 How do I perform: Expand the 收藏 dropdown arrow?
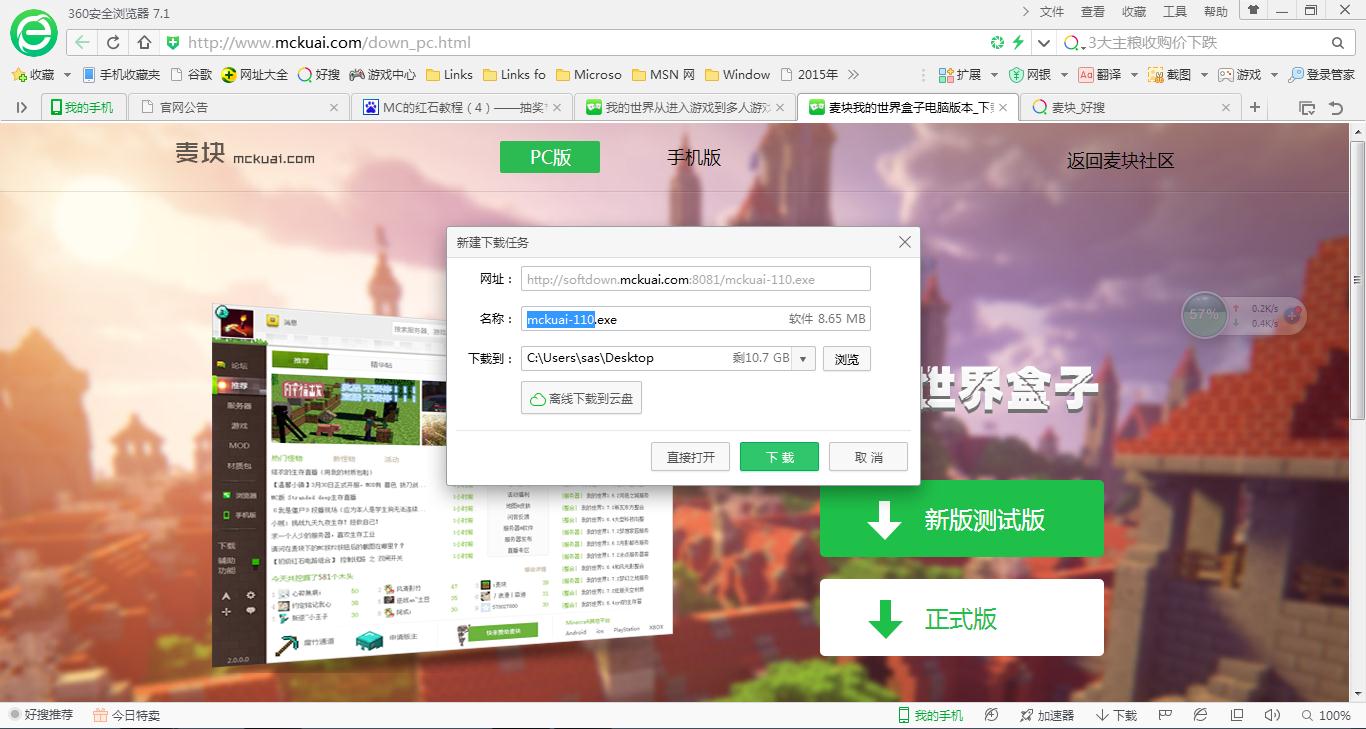pyautogui.click(x=67, y=75)
